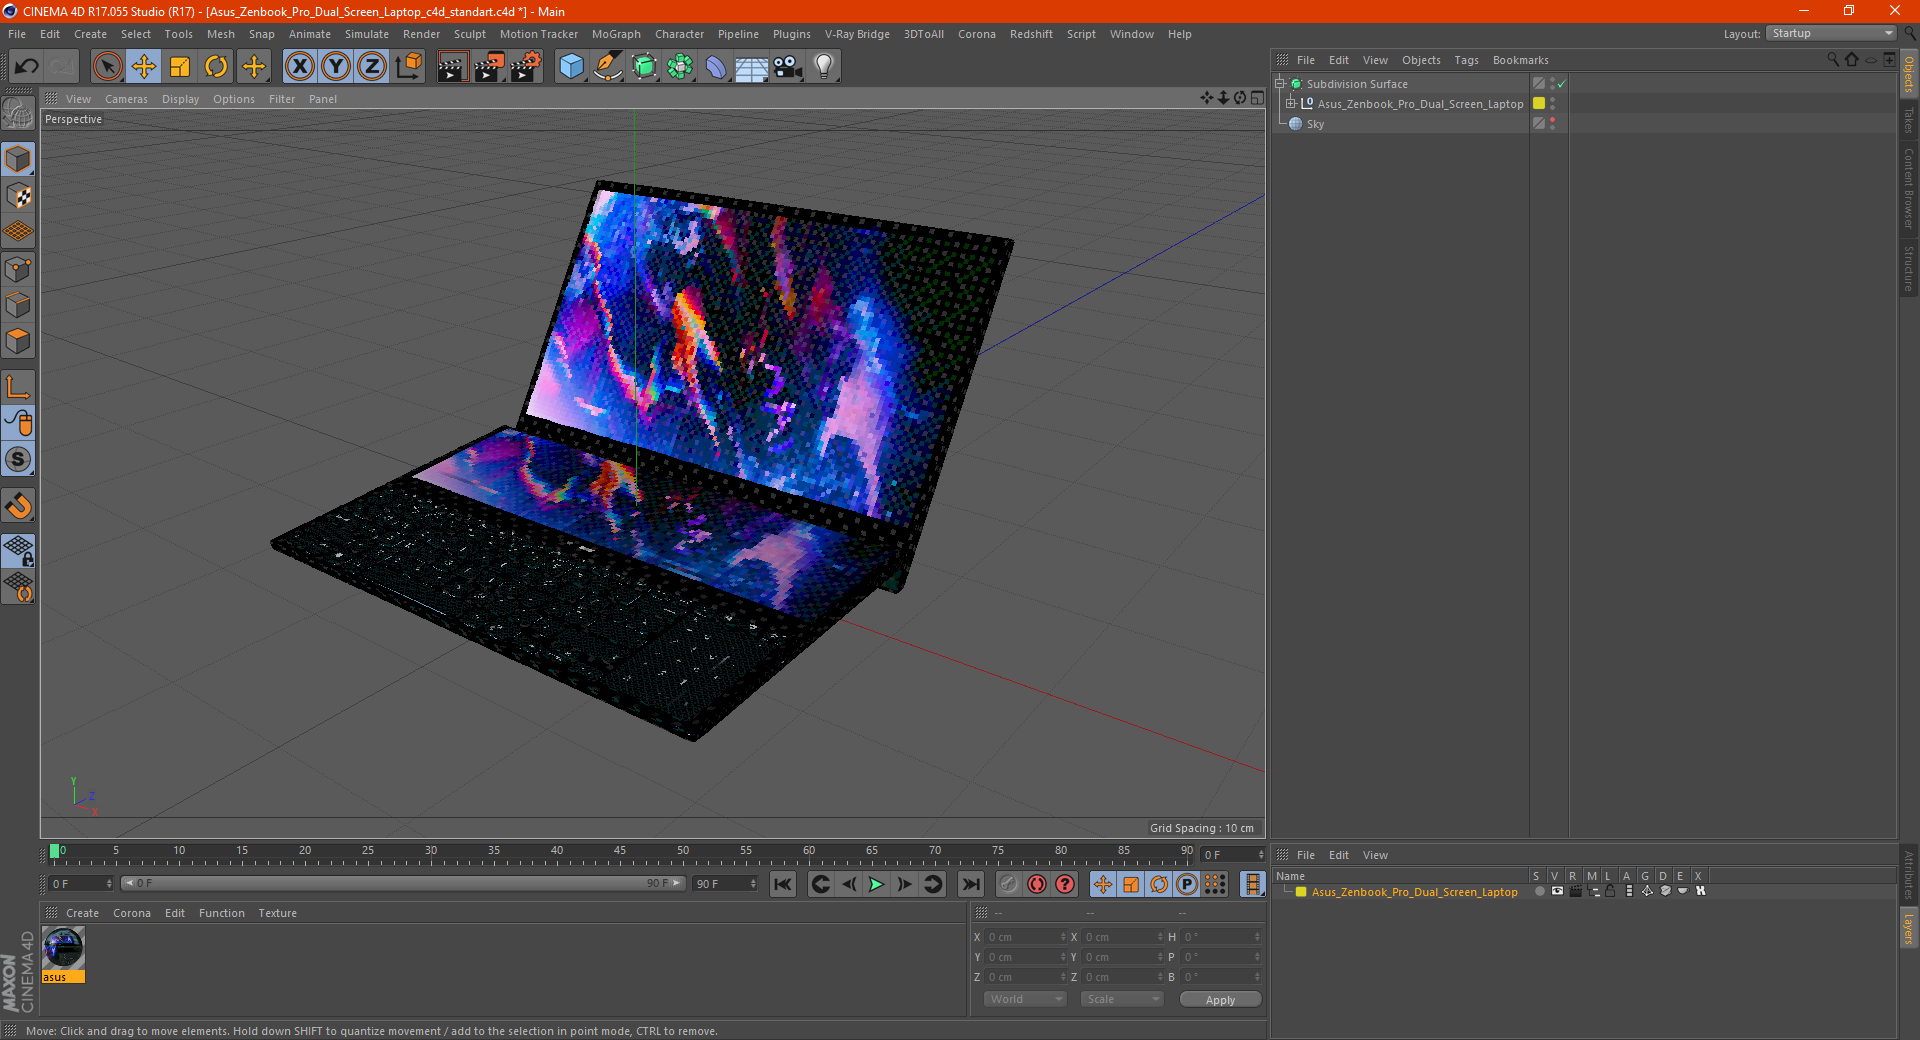Open viewport Cameras menu
1920x1040 pixels.
pos(126,99)
